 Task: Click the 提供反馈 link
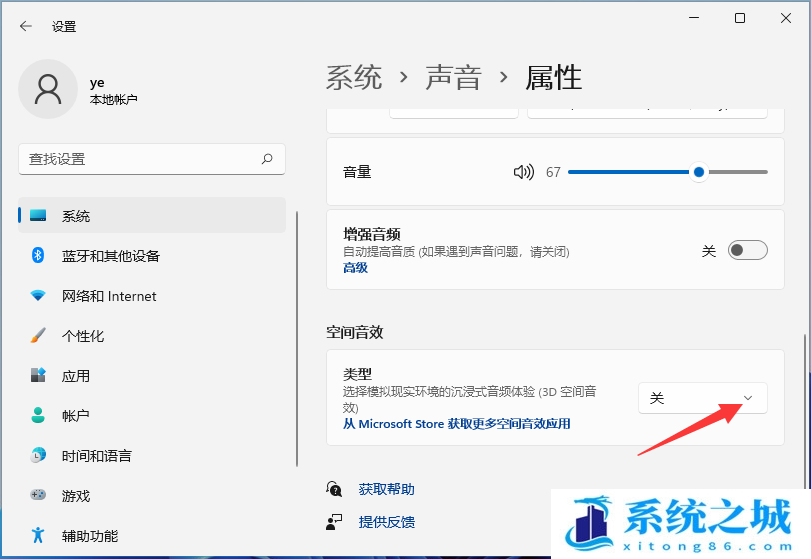click(386, 522)
